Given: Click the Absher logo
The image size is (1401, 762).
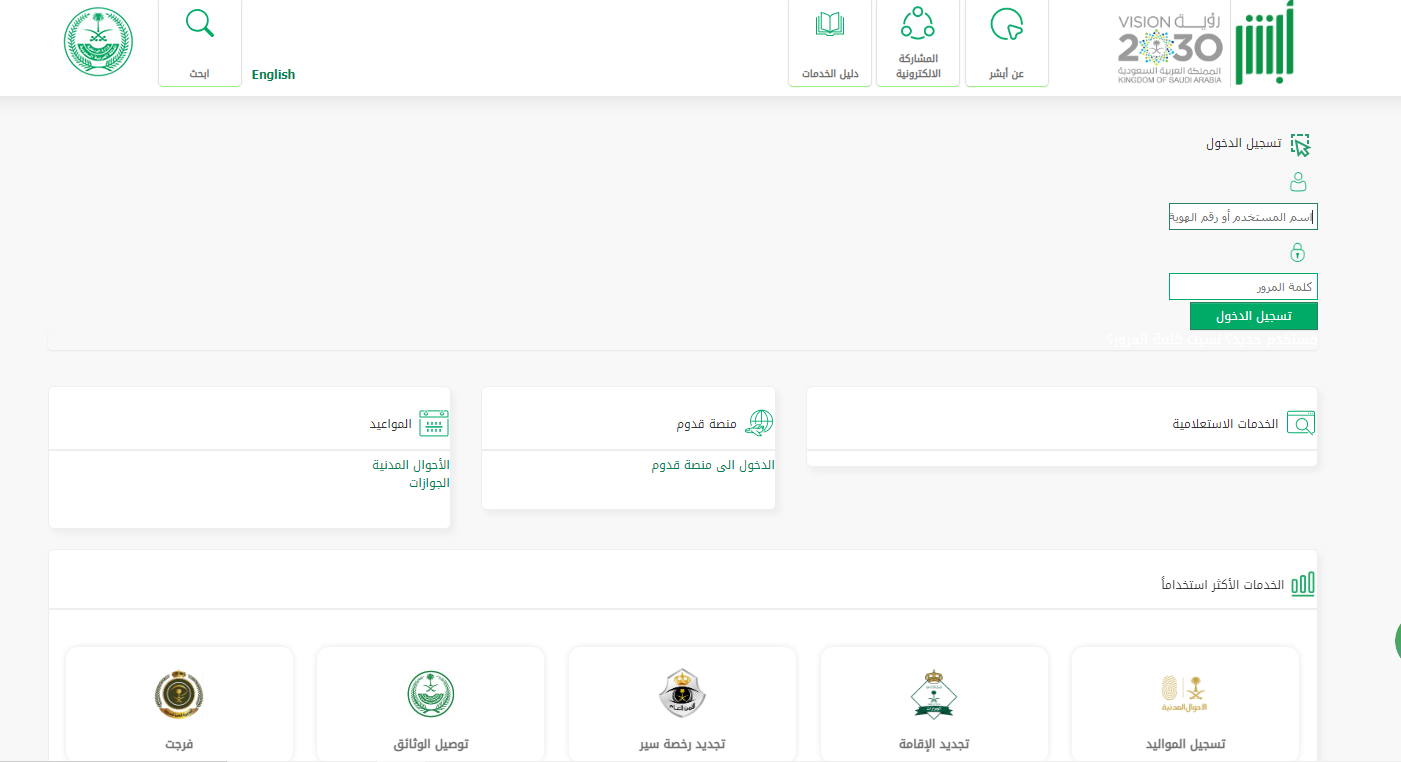Looking at the screenshot, I should pos(1265,46).
